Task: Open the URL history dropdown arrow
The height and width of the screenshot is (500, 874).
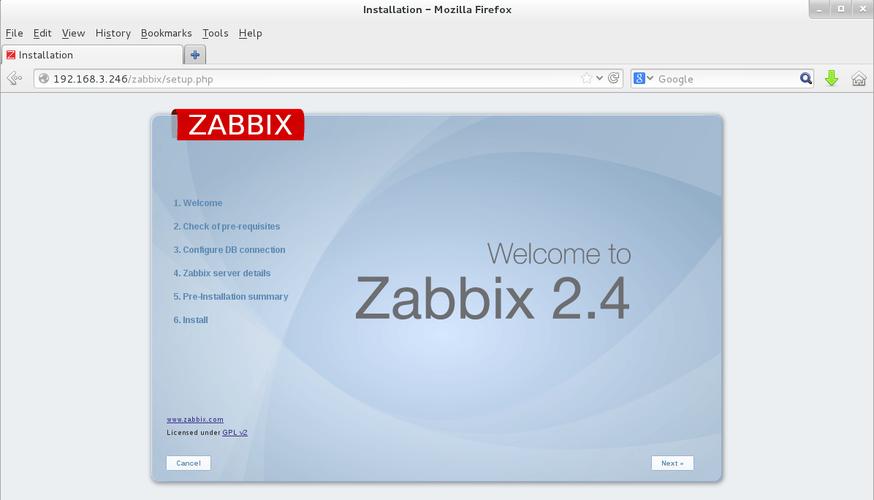Action: coord(599,79)
